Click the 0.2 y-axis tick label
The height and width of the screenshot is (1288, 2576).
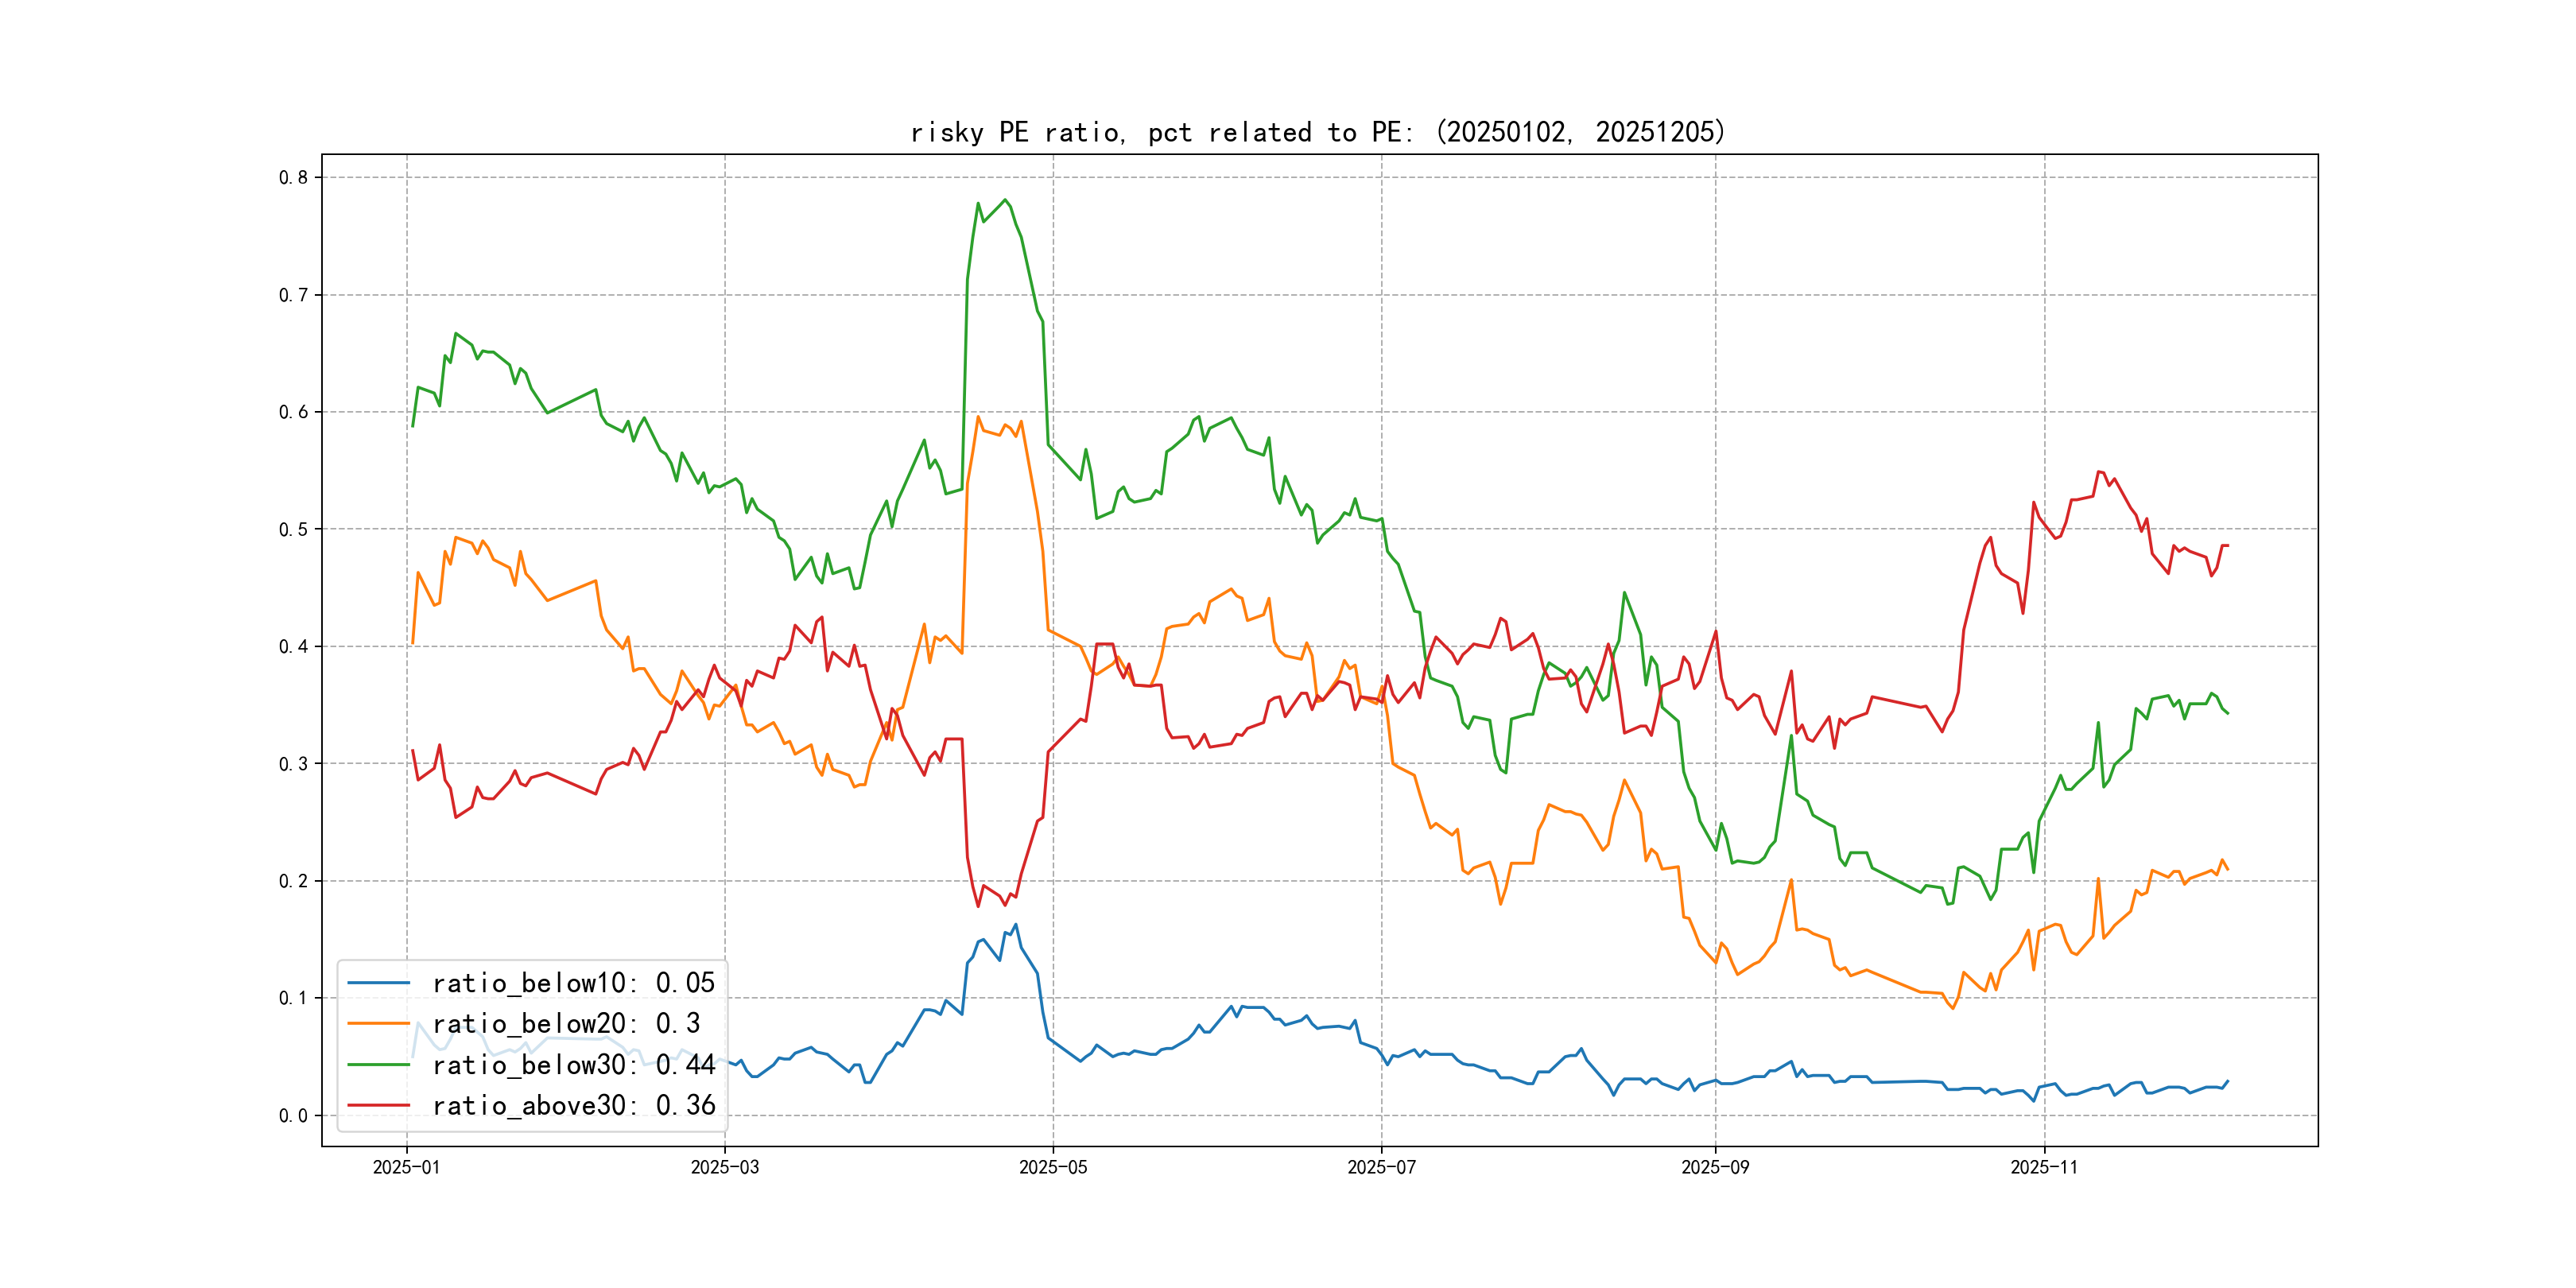pos(293,881)
